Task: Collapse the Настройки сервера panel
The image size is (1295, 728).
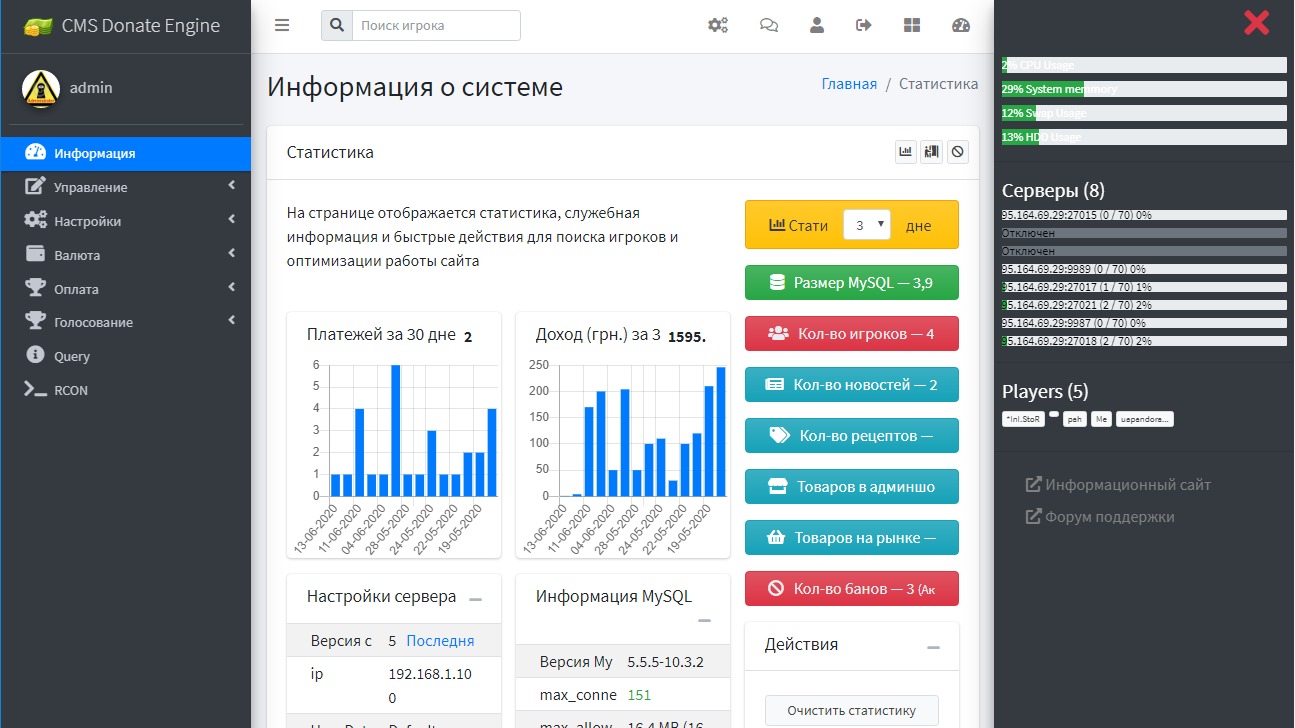Action: coord(476,599)
